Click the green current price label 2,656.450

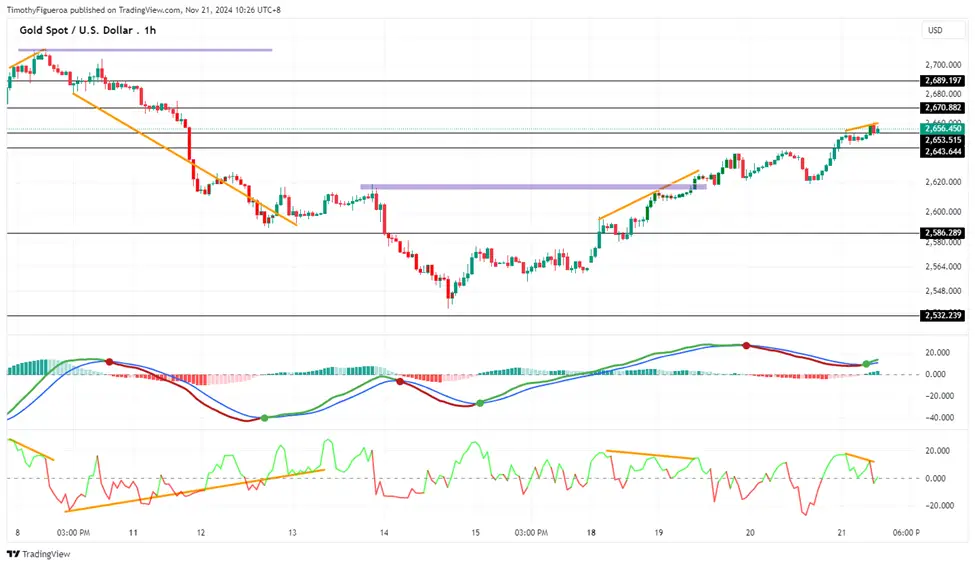943,128
